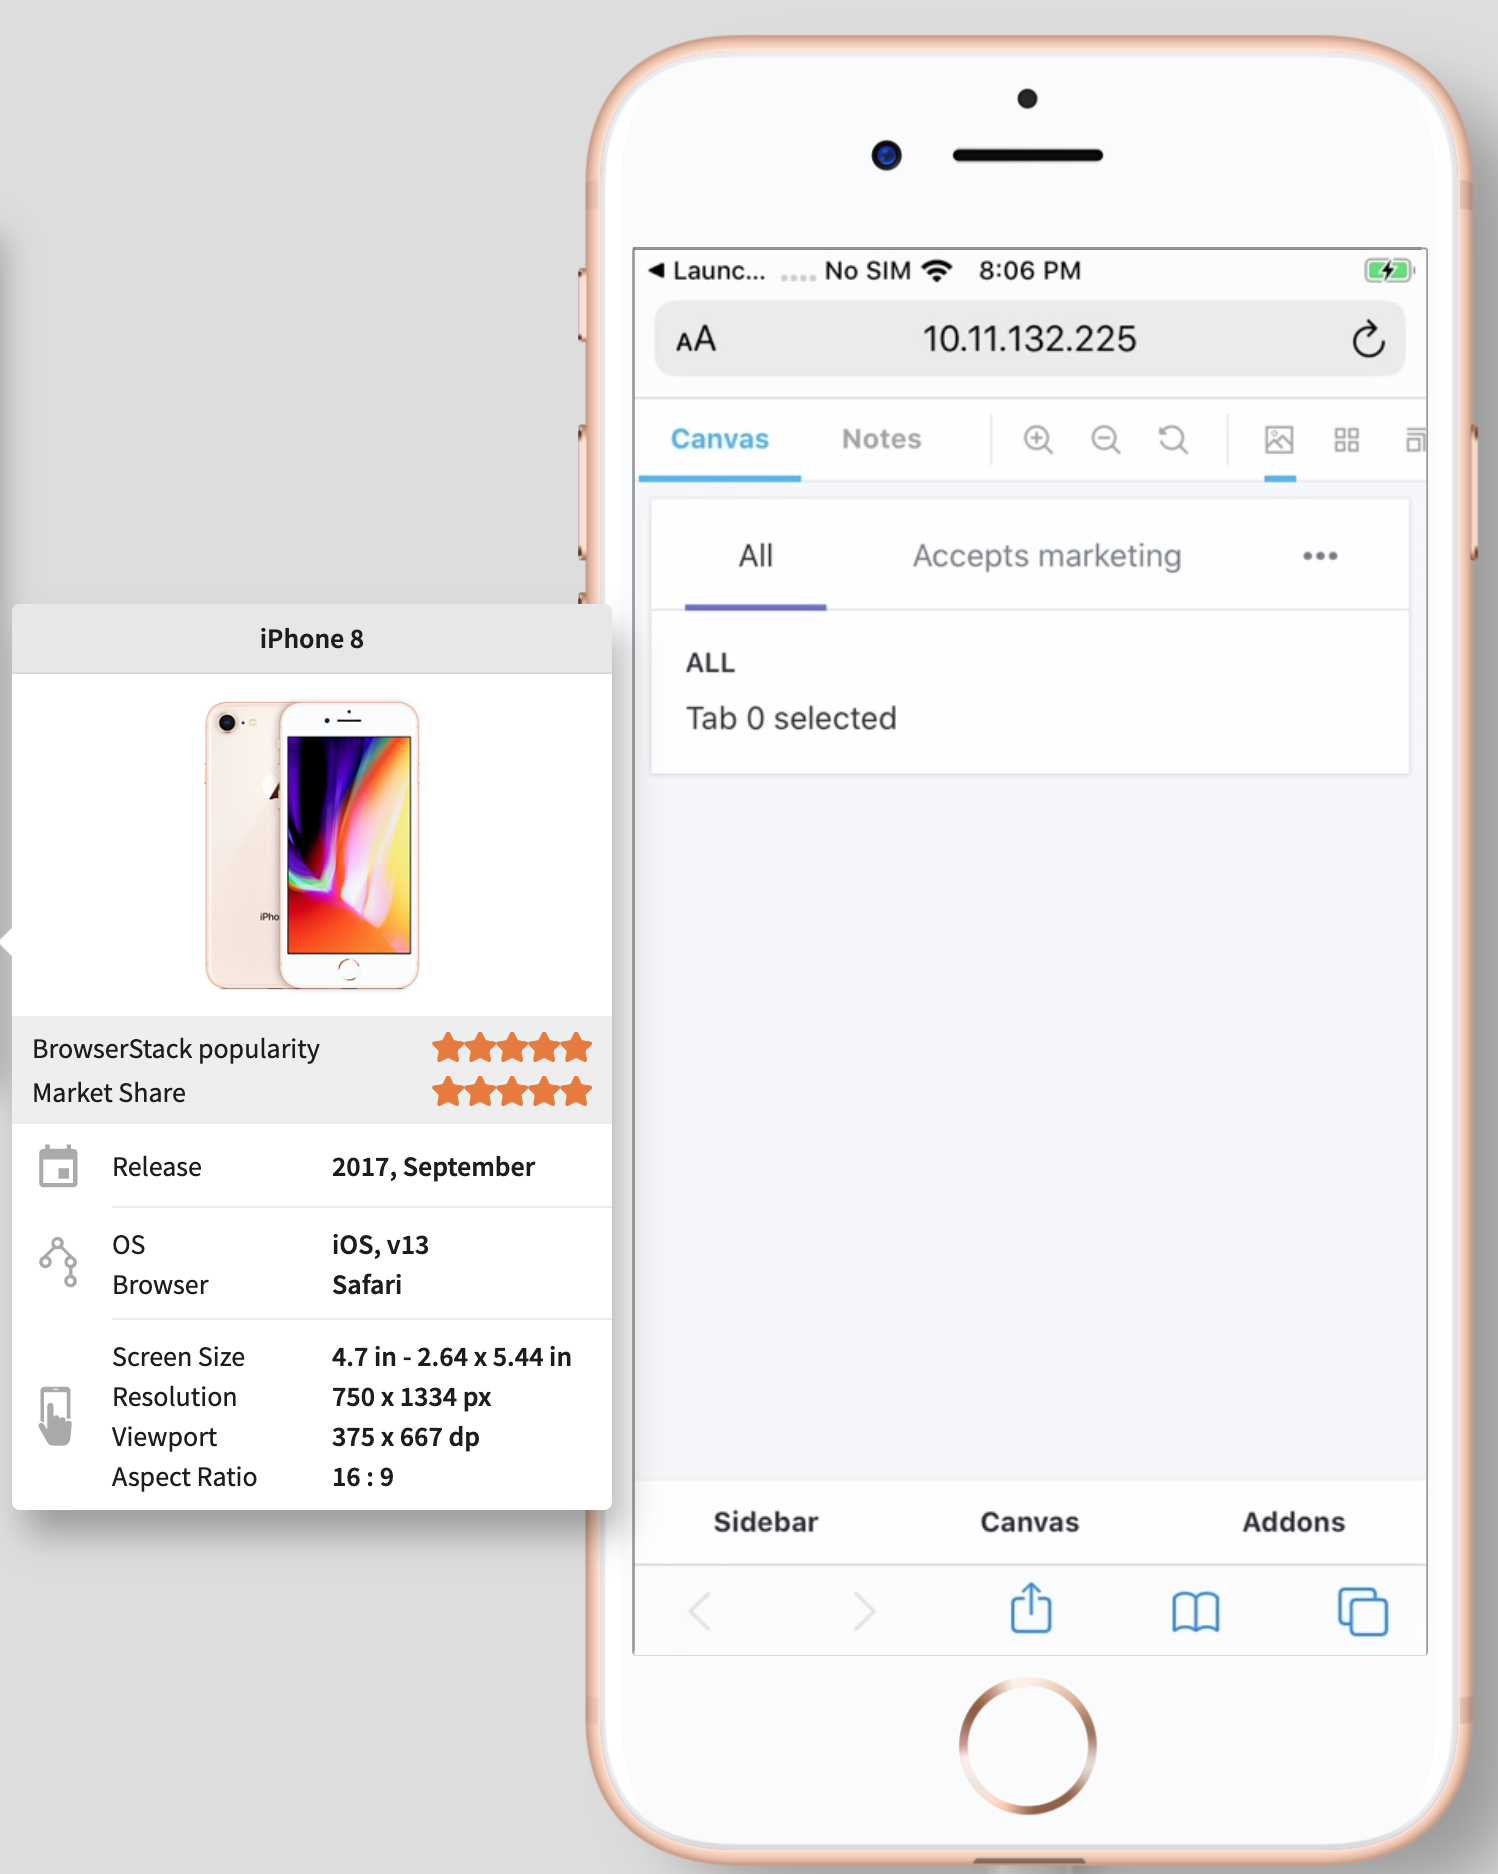The width and height of the screenshot is (1498, 1874).
Task: Click the iPhone 8 panel title
Action: click(312, 639)
